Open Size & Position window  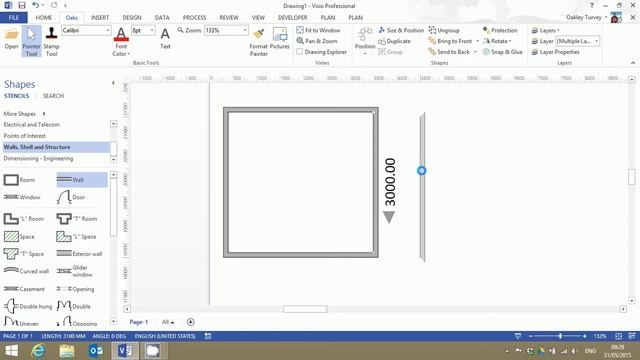pos(401,30)
